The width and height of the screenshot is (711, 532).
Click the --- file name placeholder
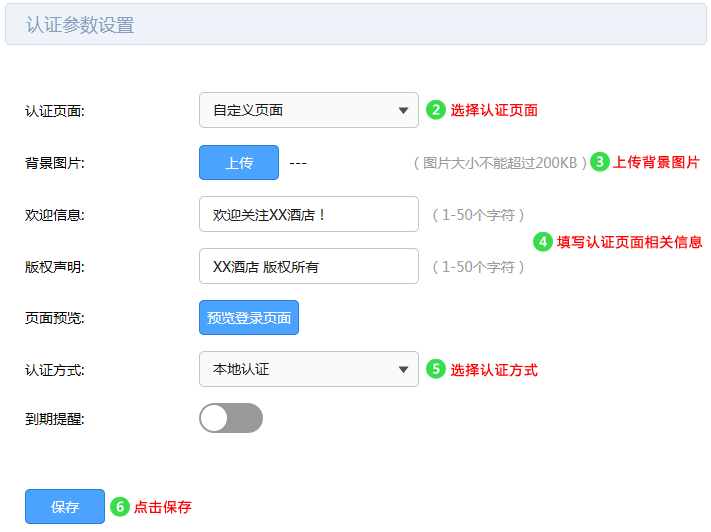point(297,162)
